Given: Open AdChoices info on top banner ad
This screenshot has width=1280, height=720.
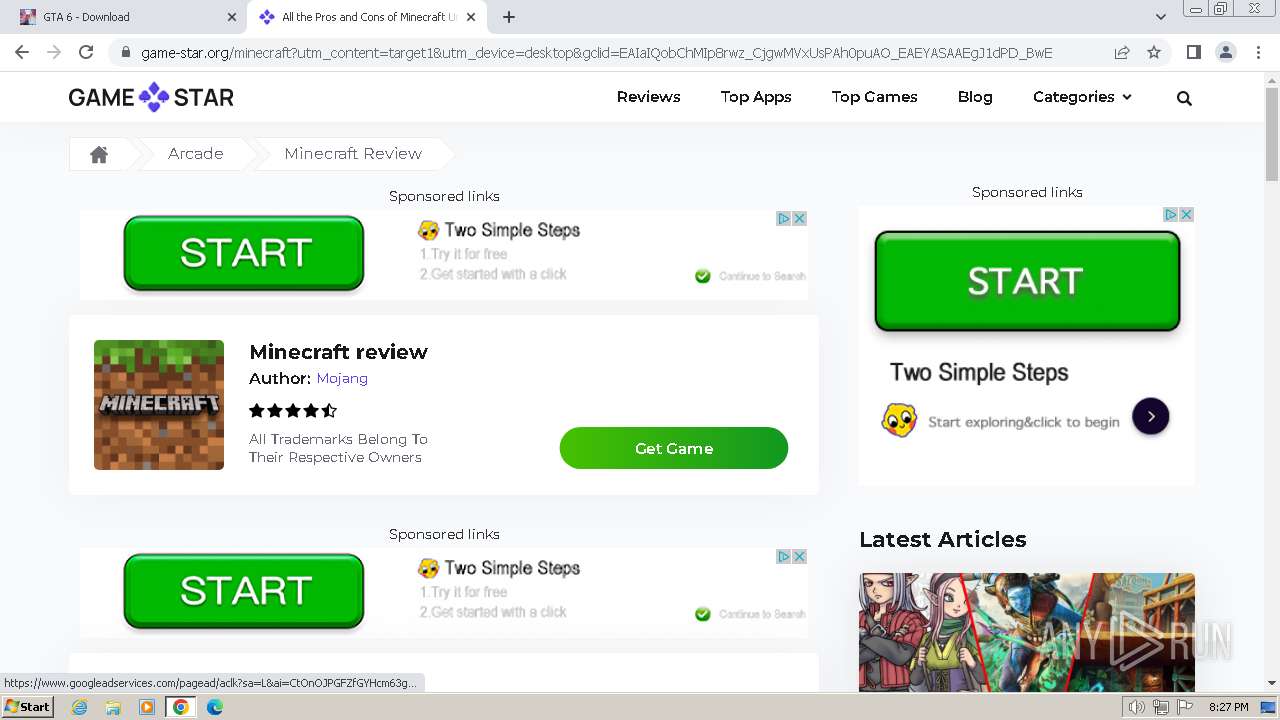Looking at the screenshot, I should pos(785,218).
